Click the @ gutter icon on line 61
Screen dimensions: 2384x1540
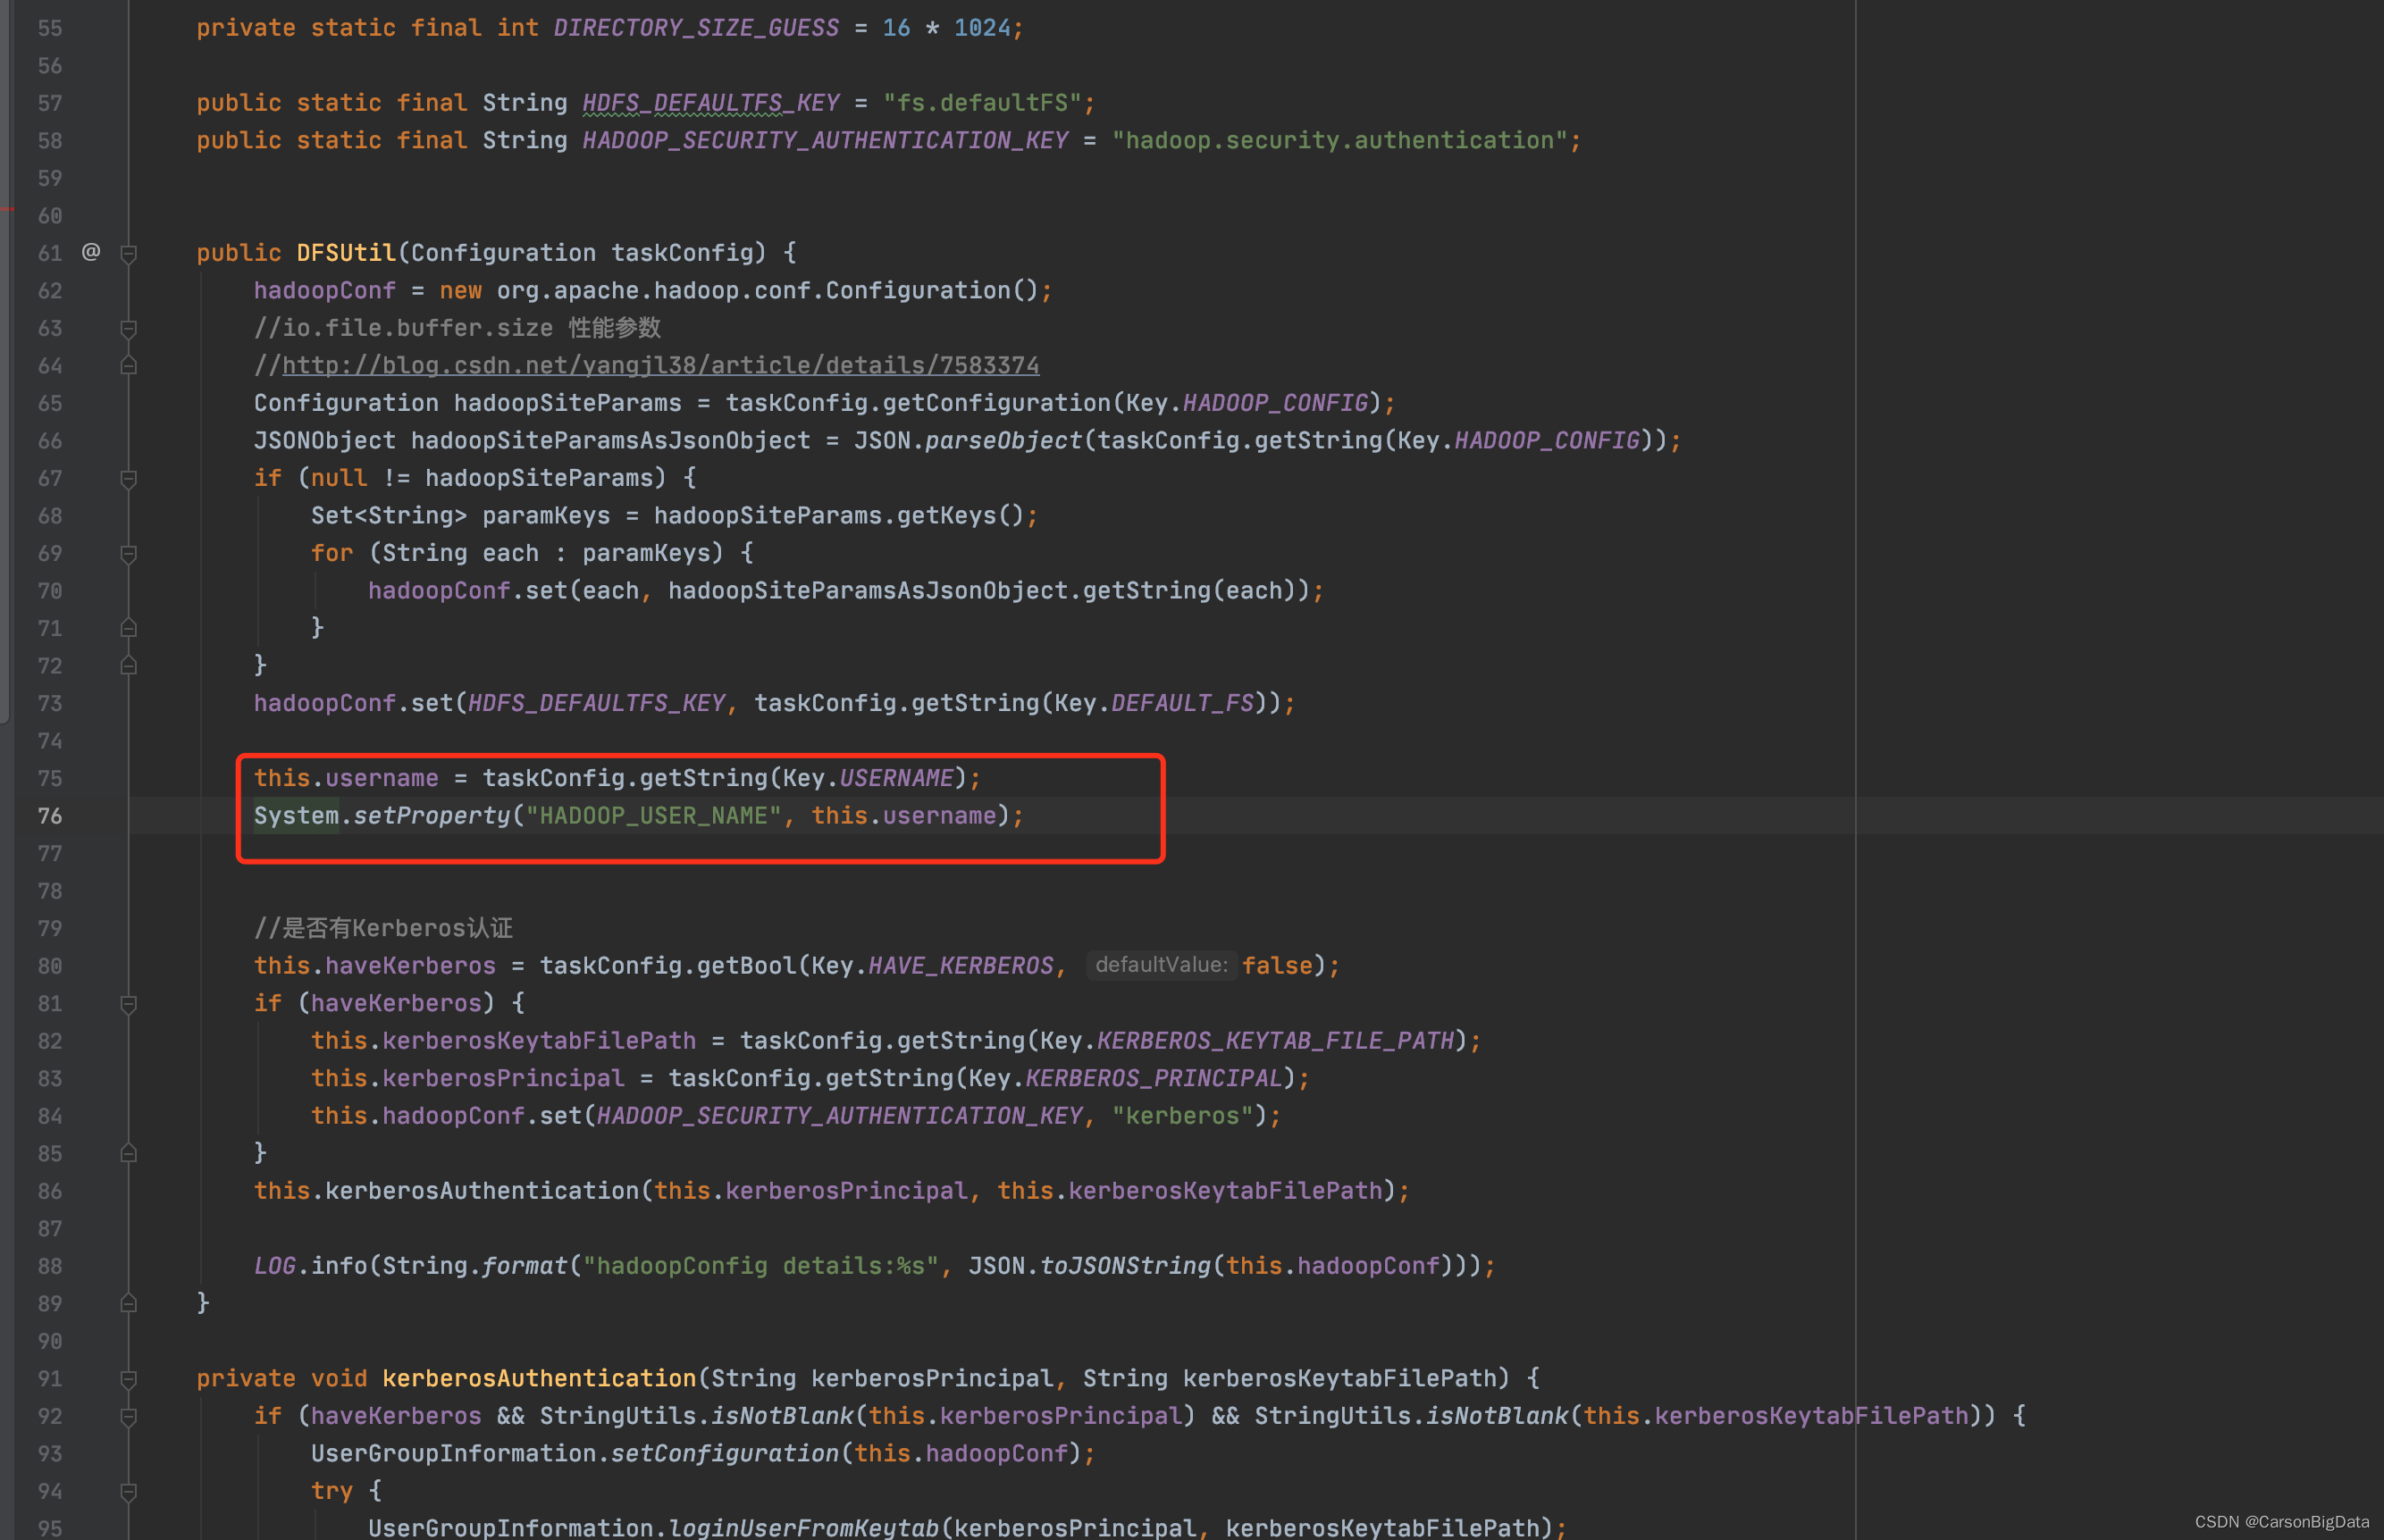(x=91, y=252)
